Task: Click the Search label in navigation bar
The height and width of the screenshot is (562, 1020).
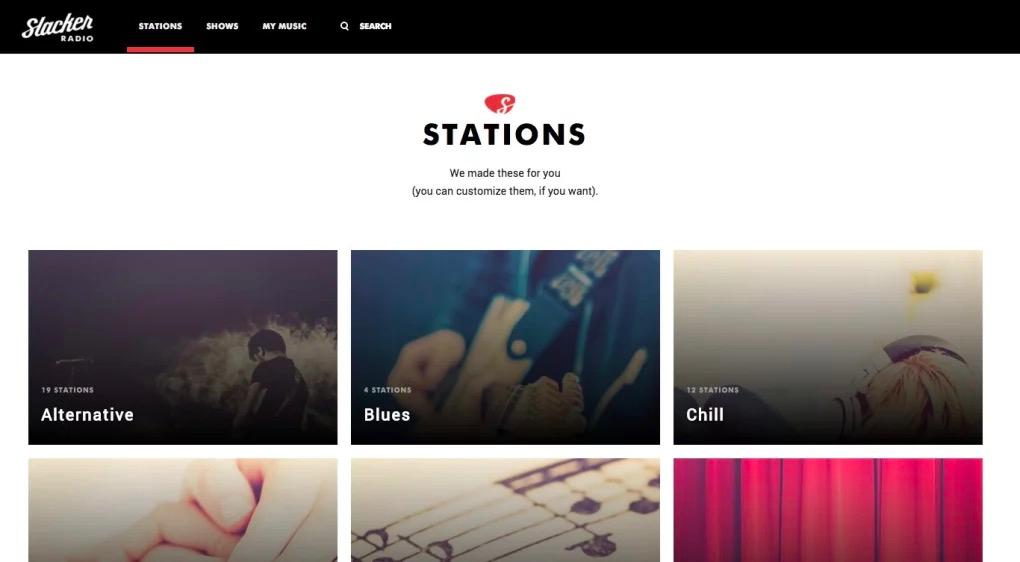Action: click(x=375, y=26)
